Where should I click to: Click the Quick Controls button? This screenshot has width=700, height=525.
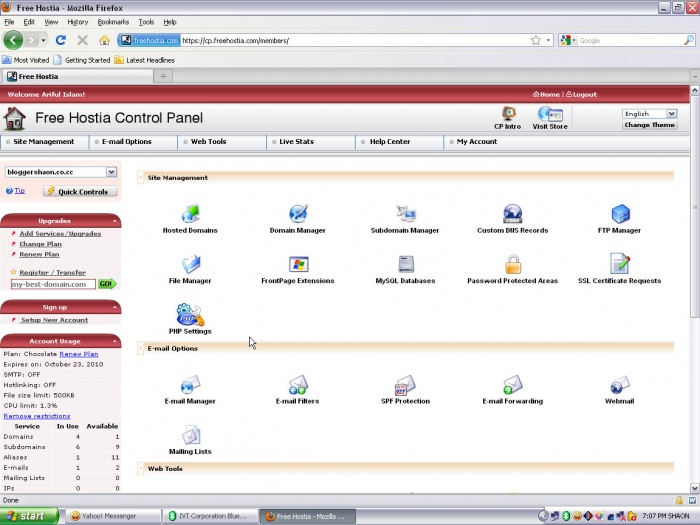(x=80, y=192)
